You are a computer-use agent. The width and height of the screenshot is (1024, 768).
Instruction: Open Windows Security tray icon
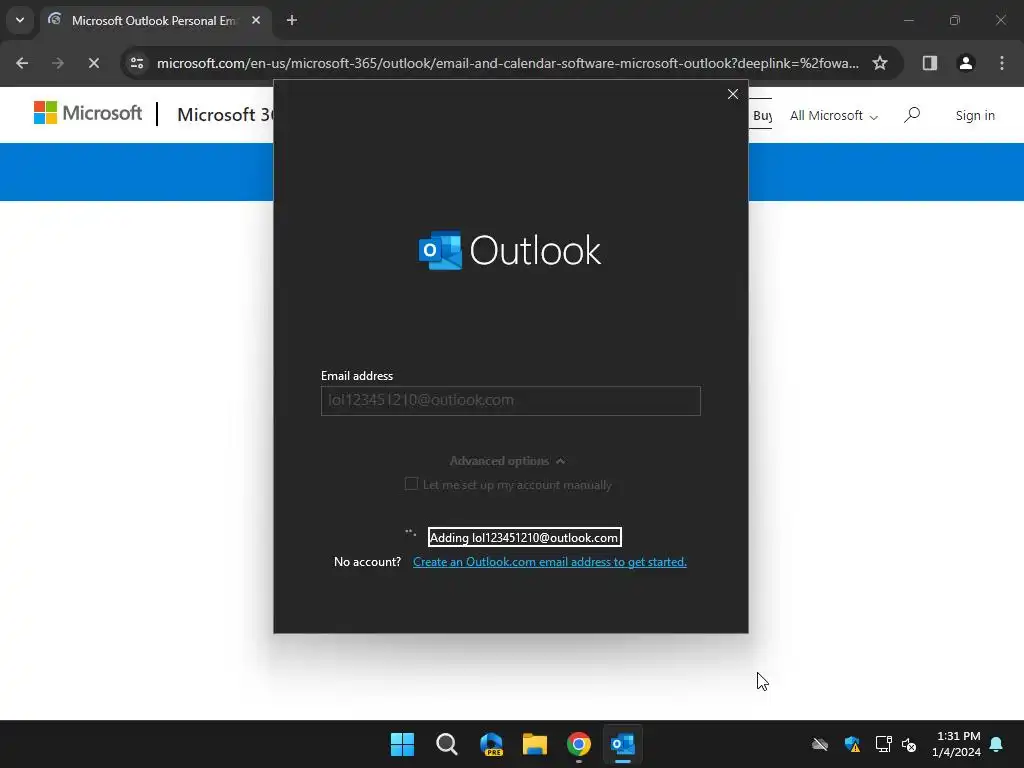(x=852, y=744)
